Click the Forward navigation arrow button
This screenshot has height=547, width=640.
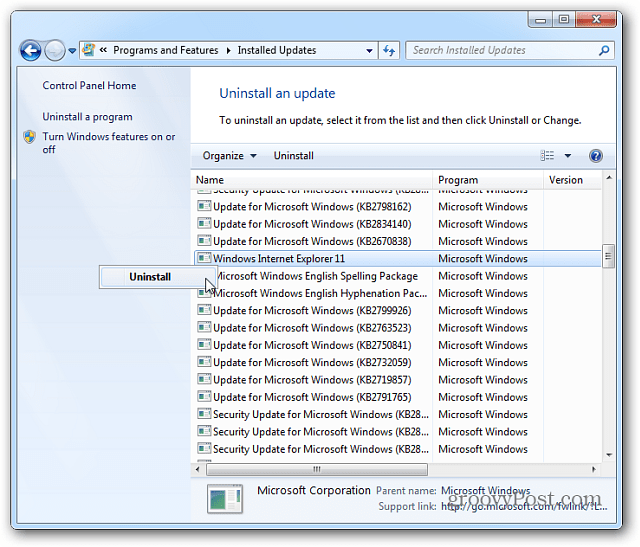tap(54, 51)
